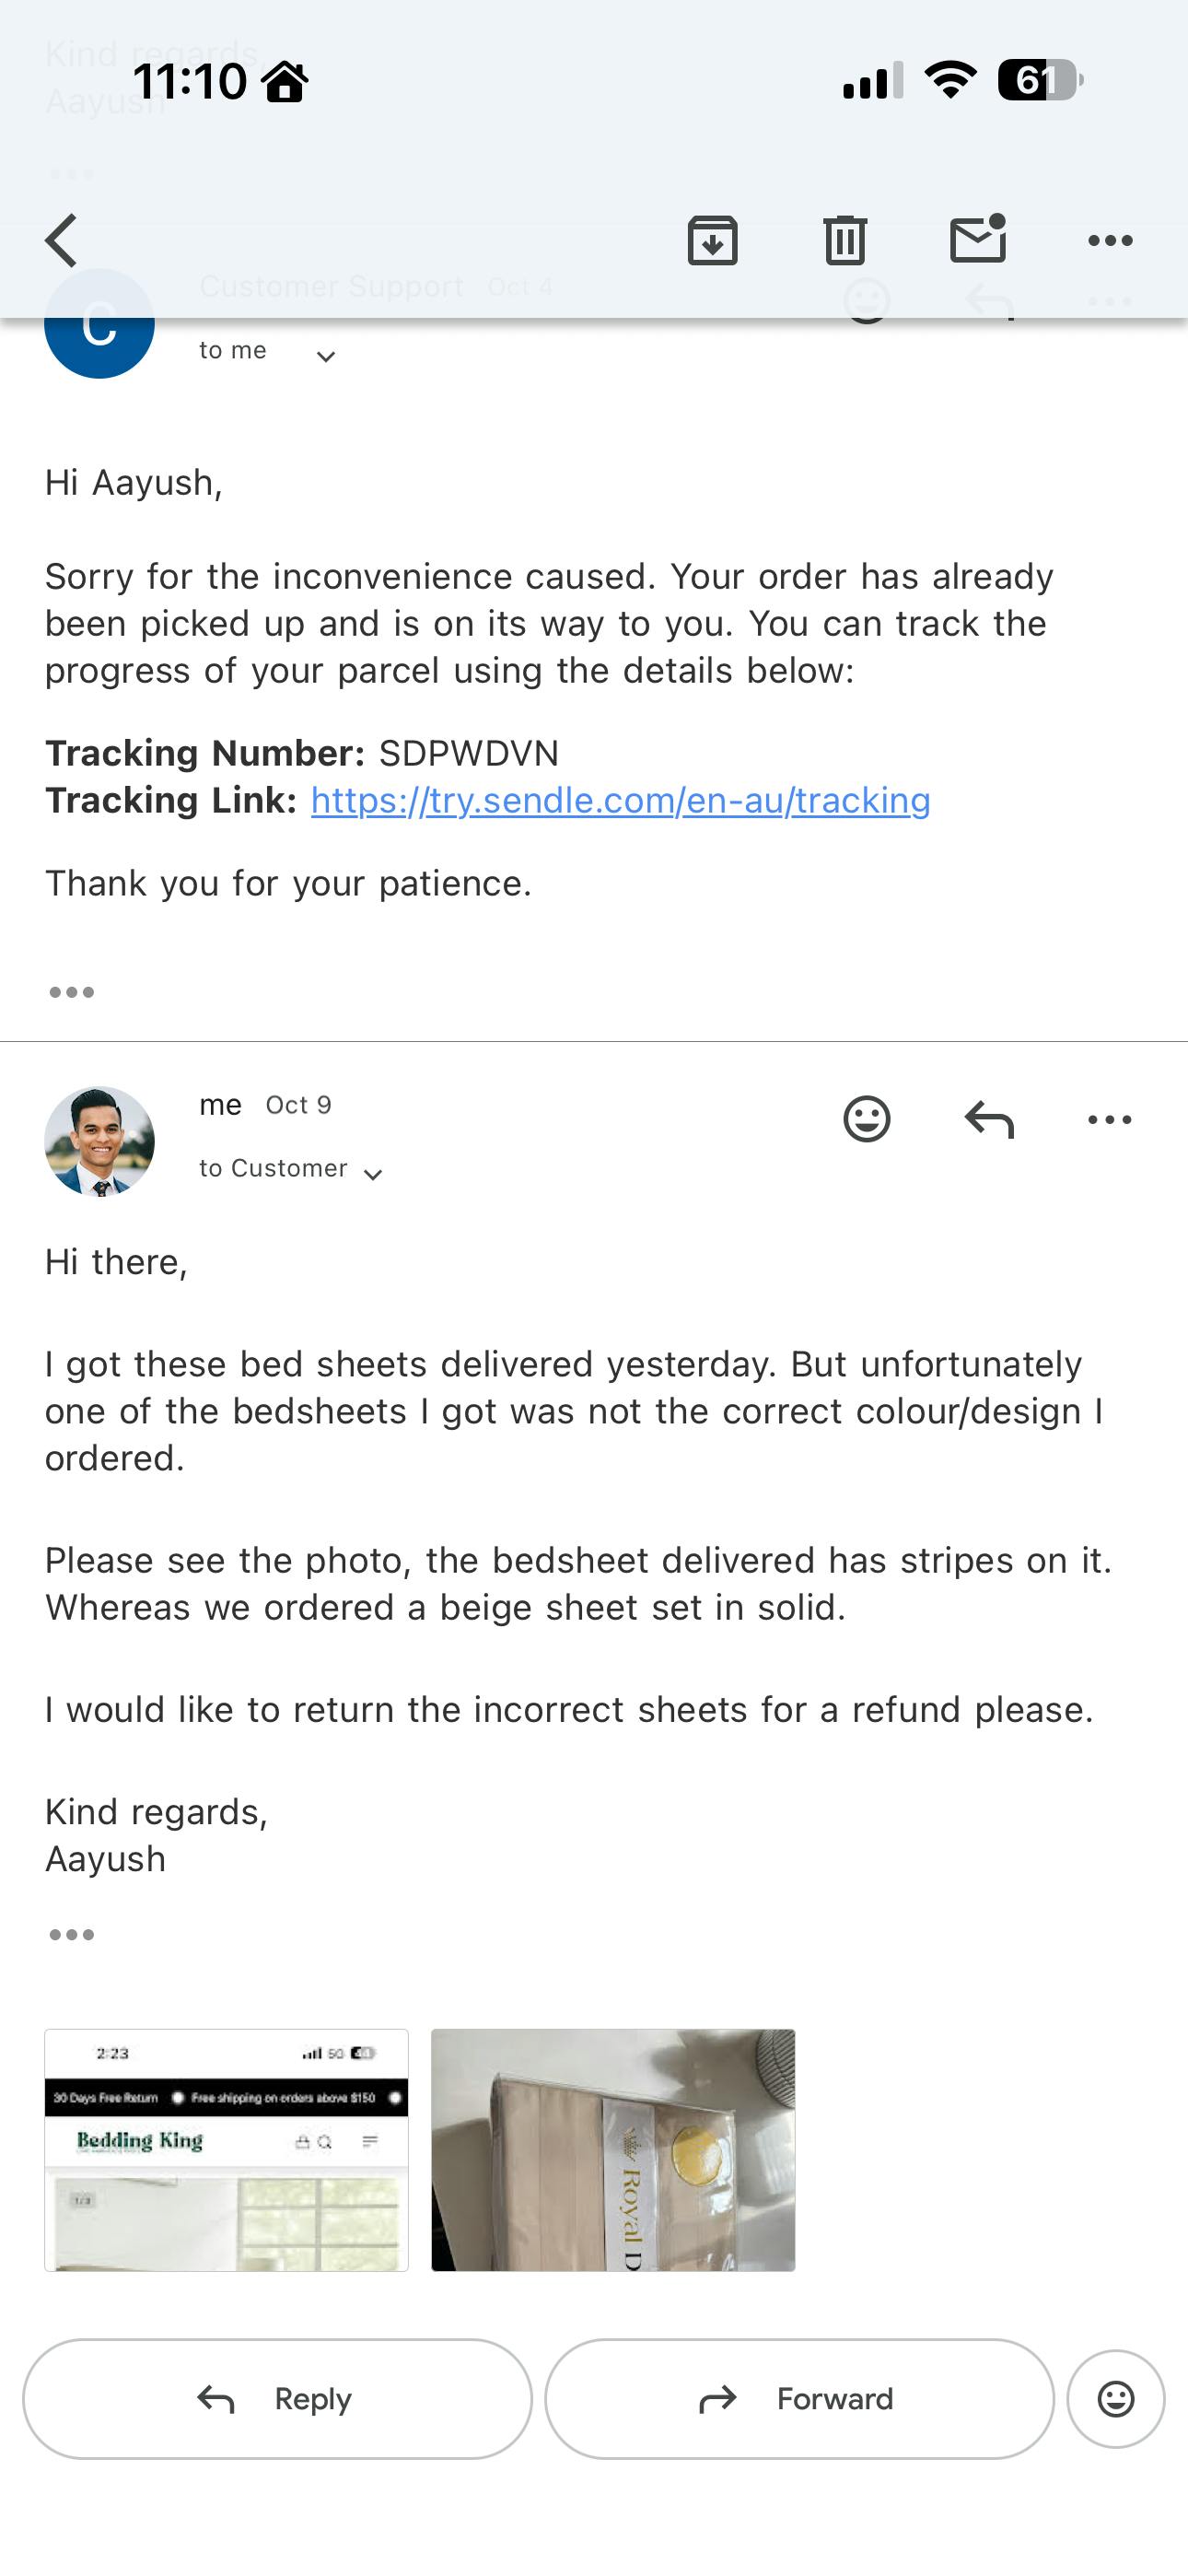Delete the conversation with the trash icon
This screenshot has height=2576, width=1188.
[x=845, y=240]
